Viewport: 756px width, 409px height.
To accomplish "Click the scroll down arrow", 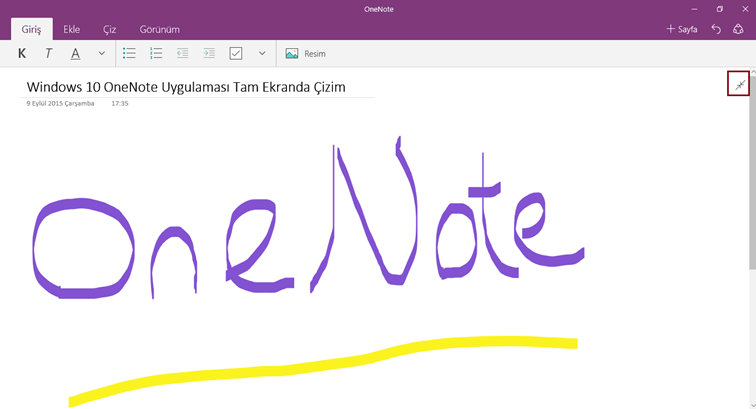I will (753, 406).
